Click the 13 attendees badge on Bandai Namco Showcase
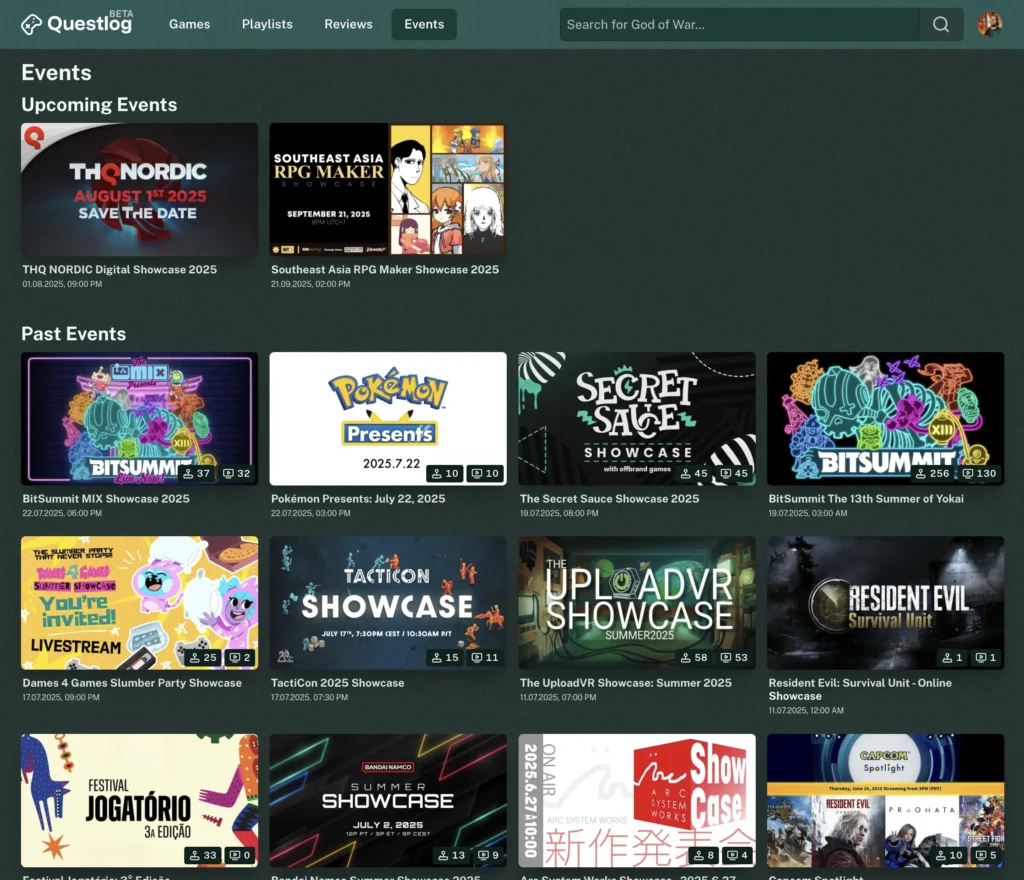Image resolution: width=1024 pixels, height=880 pixels. pyautogui.click(x=451, y=855)
